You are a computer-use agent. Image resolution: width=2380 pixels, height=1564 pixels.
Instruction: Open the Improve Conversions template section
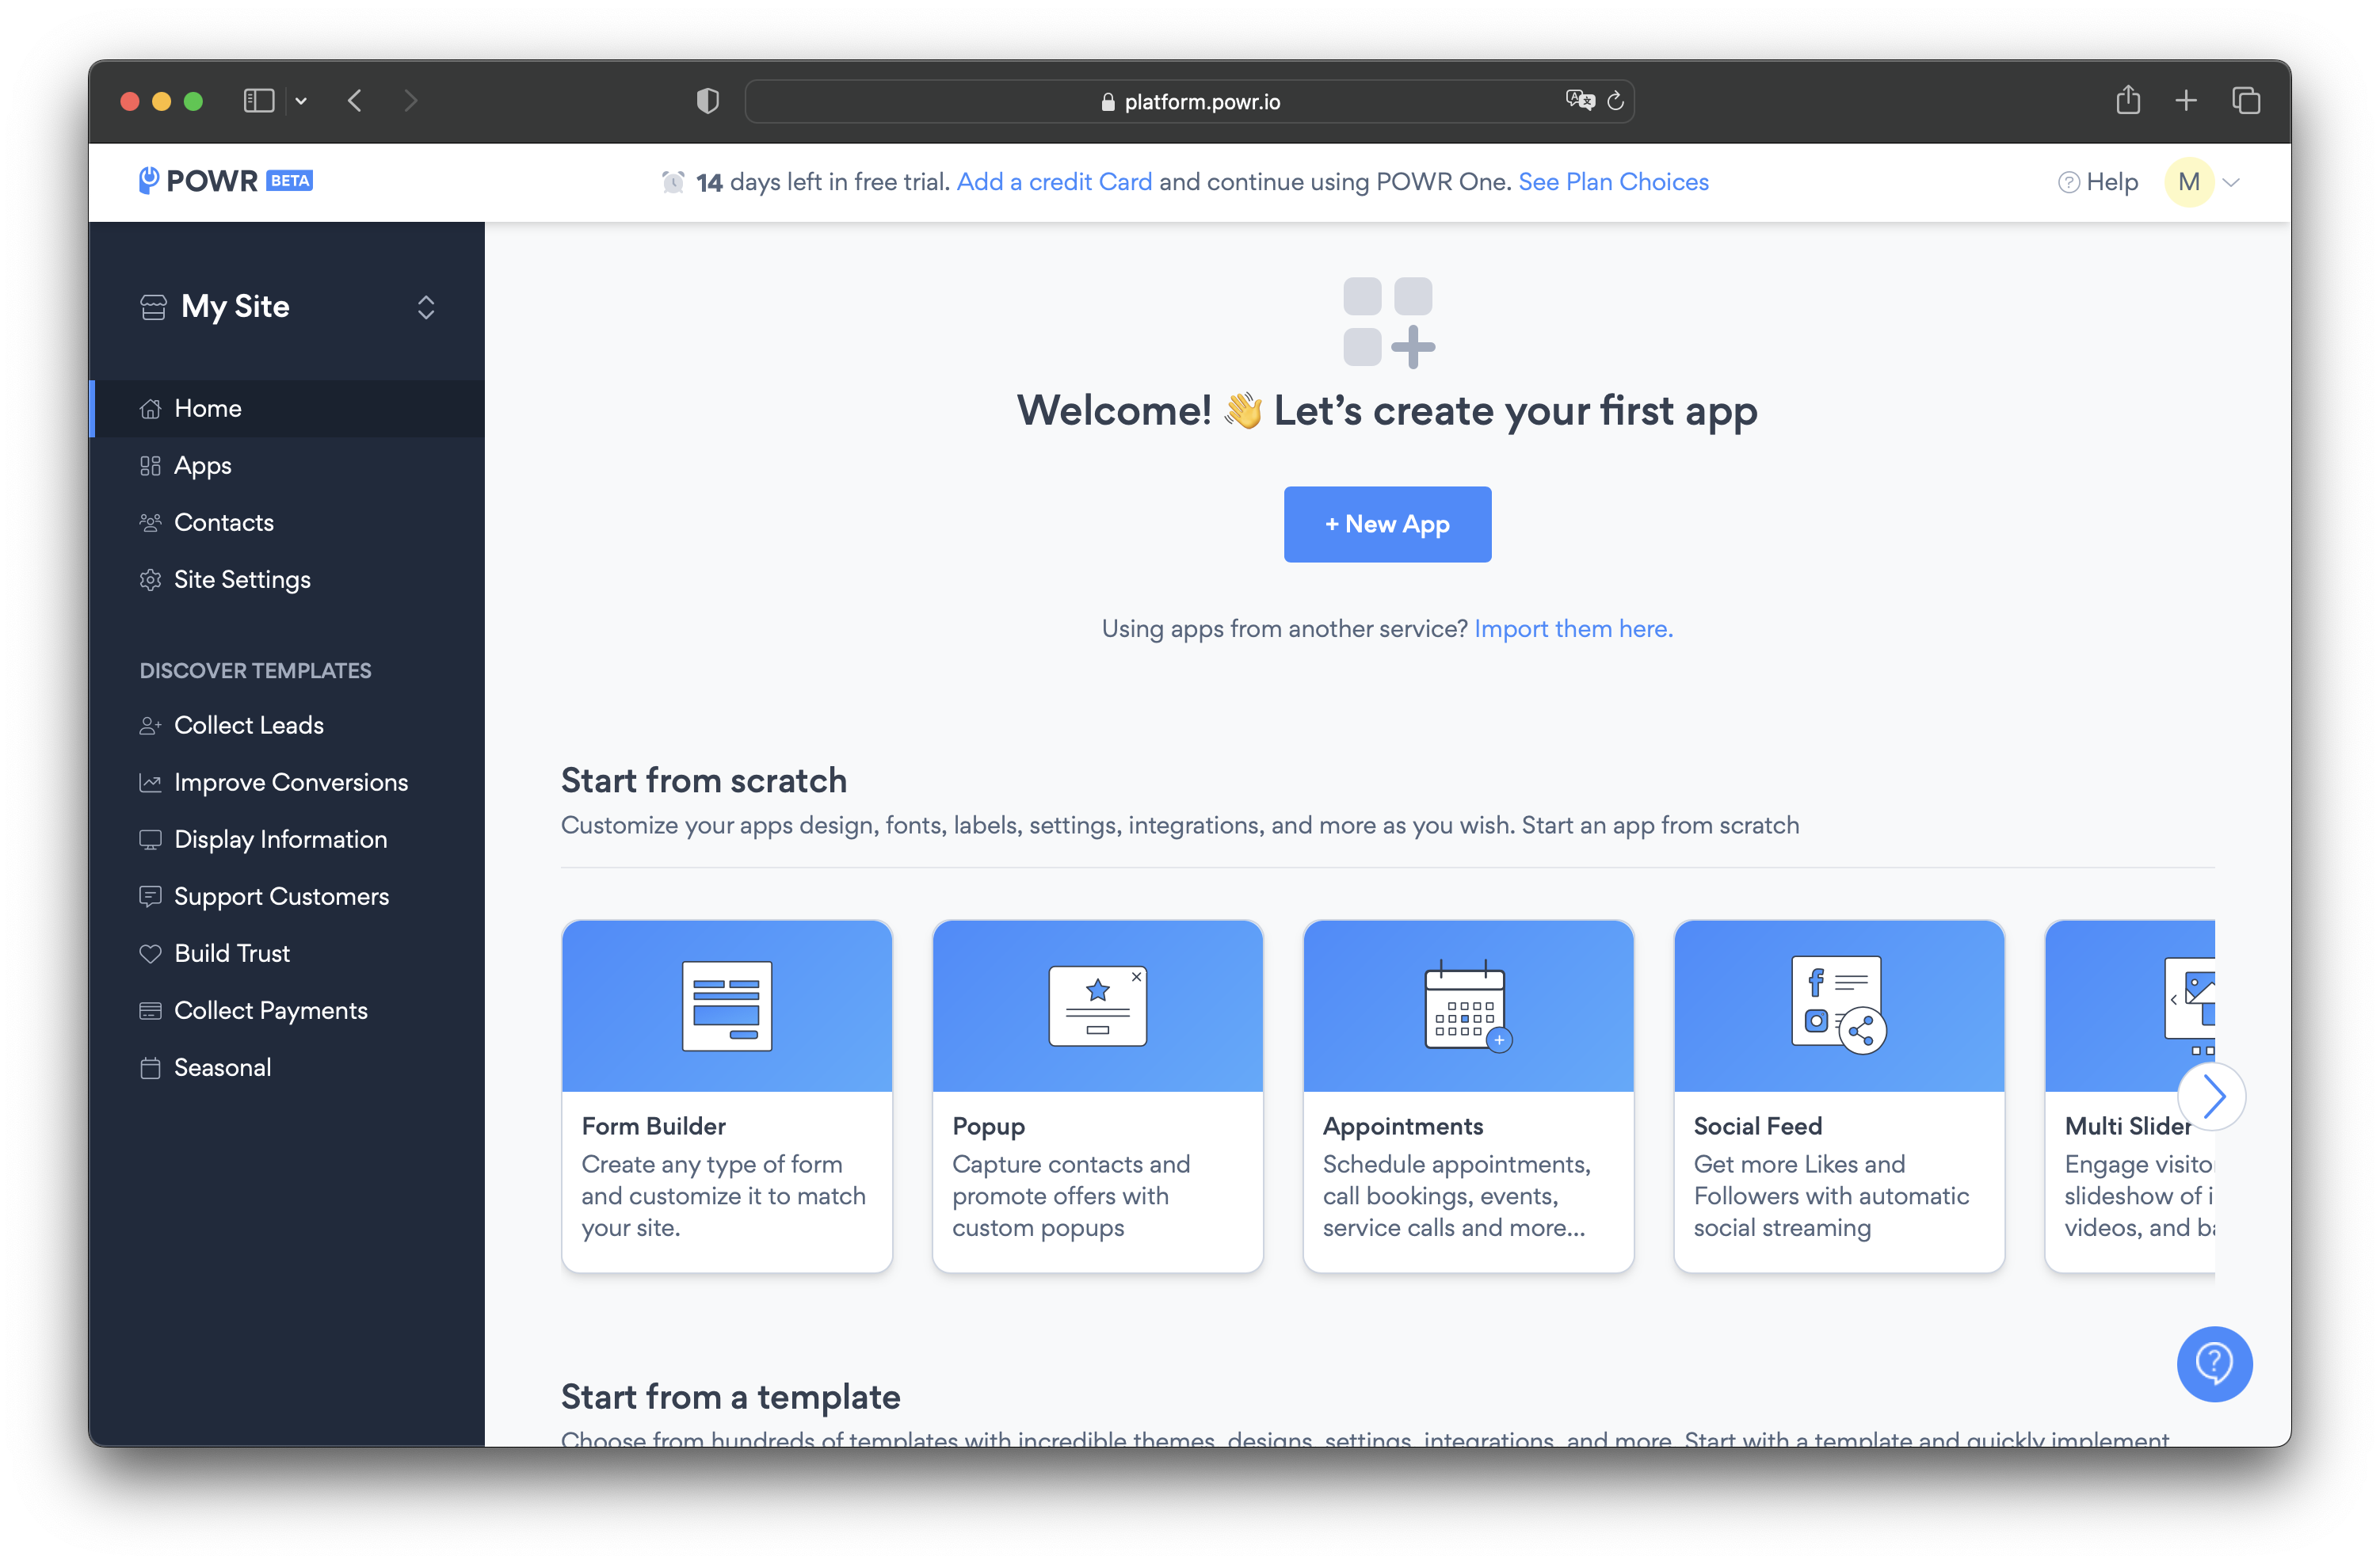[x=292, y=782]
